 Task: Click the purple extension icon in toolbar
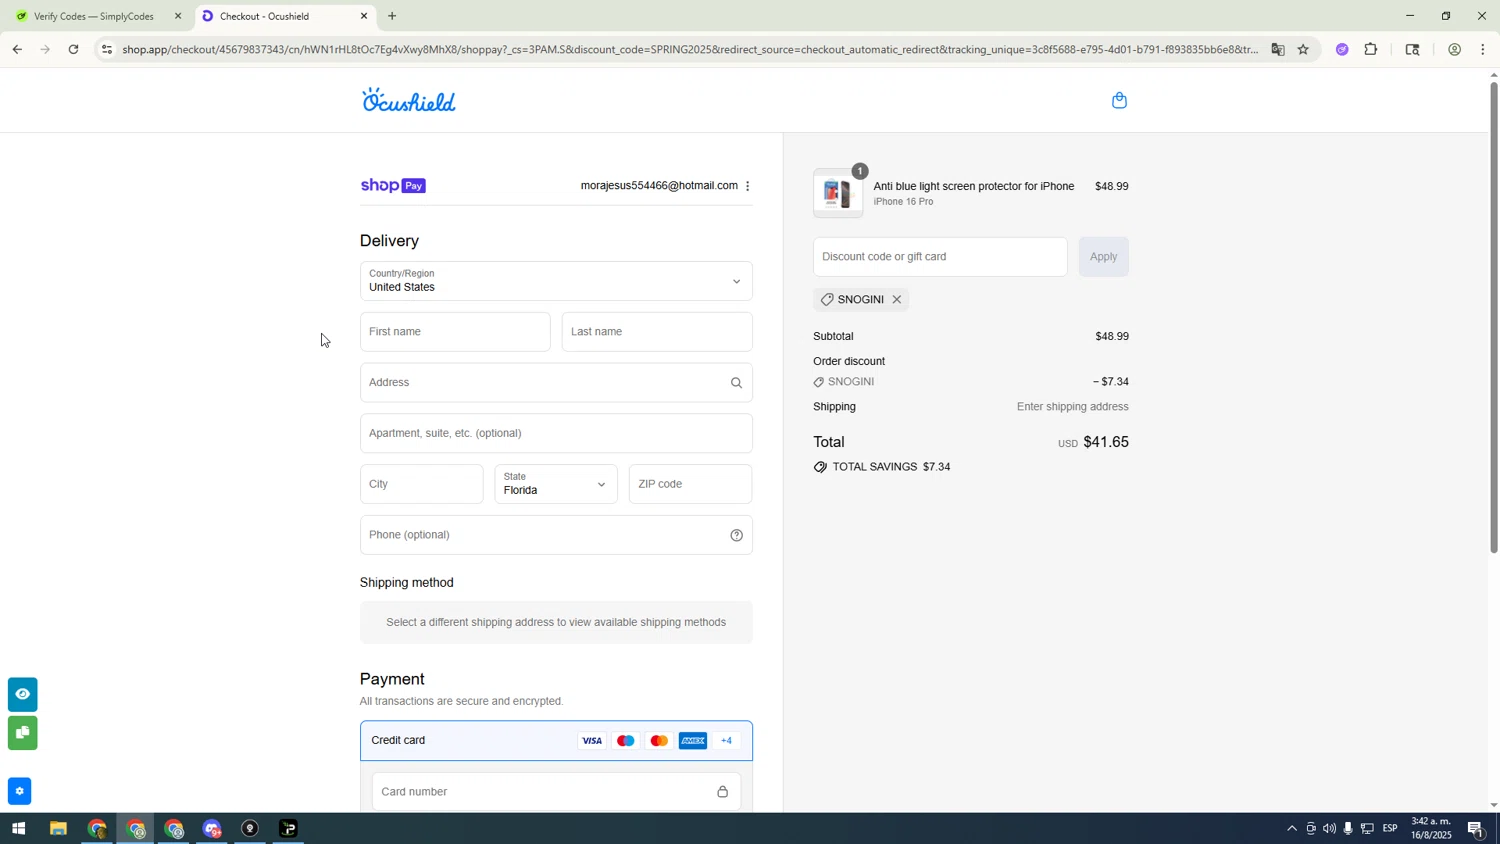point(1342,49)
